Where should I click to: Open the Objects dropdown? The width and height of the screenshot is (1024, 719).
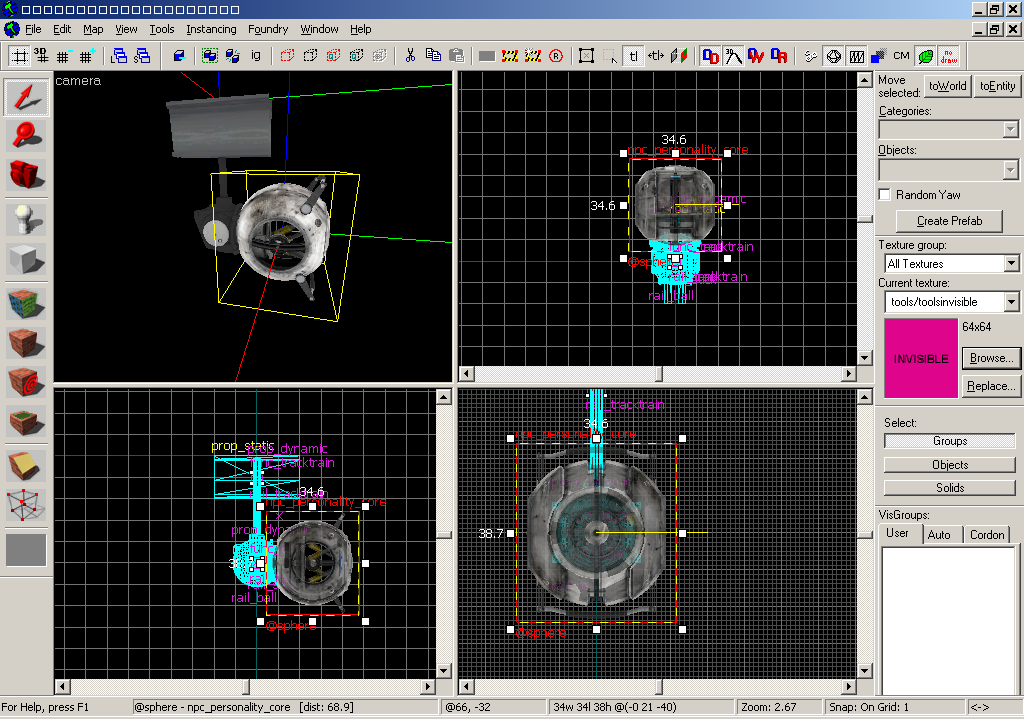pyautogui.click(x=1010, y=170)
